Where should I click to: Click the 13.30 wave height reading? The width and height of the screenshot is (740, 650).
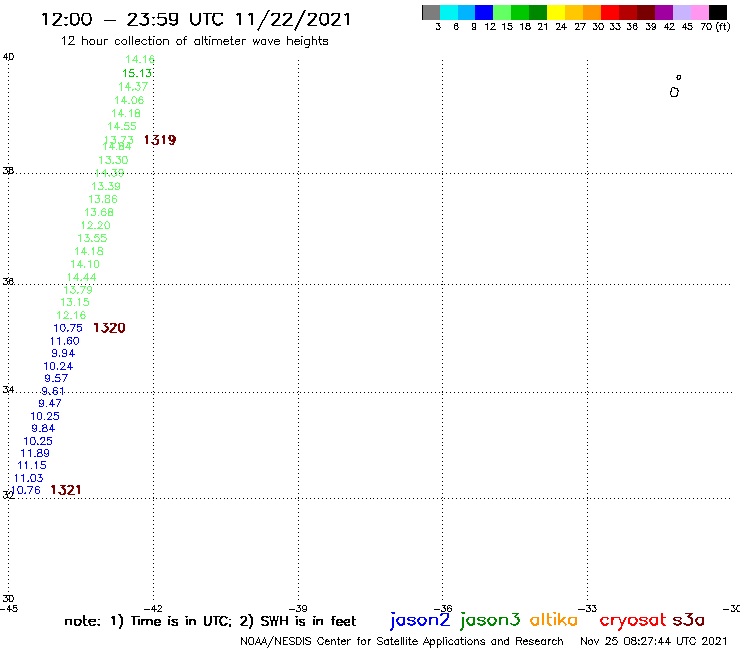pyautogui.click(x=113, y=160)
